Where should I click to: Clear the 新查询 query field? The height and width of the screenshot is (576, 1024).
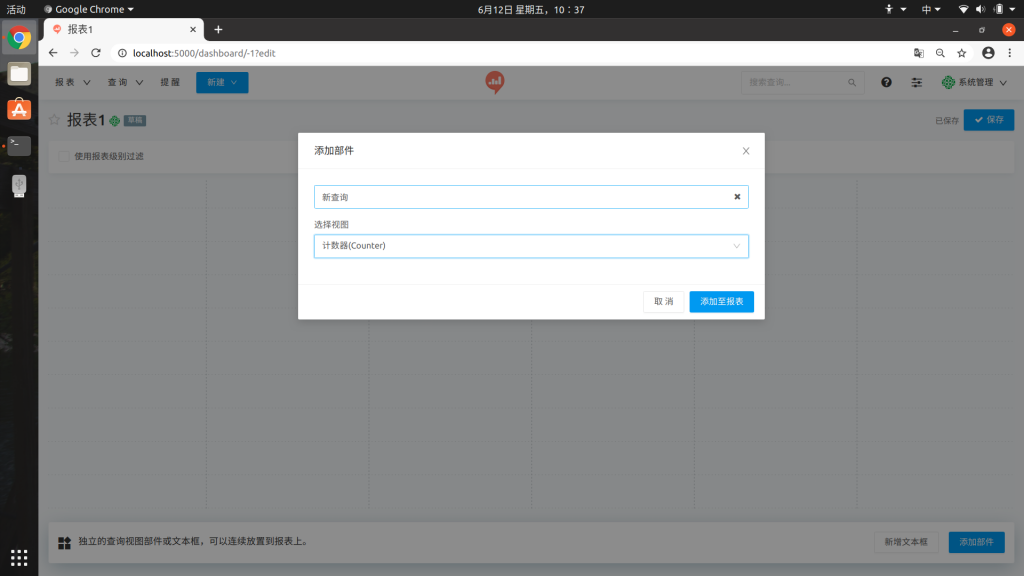click(737, 197)
